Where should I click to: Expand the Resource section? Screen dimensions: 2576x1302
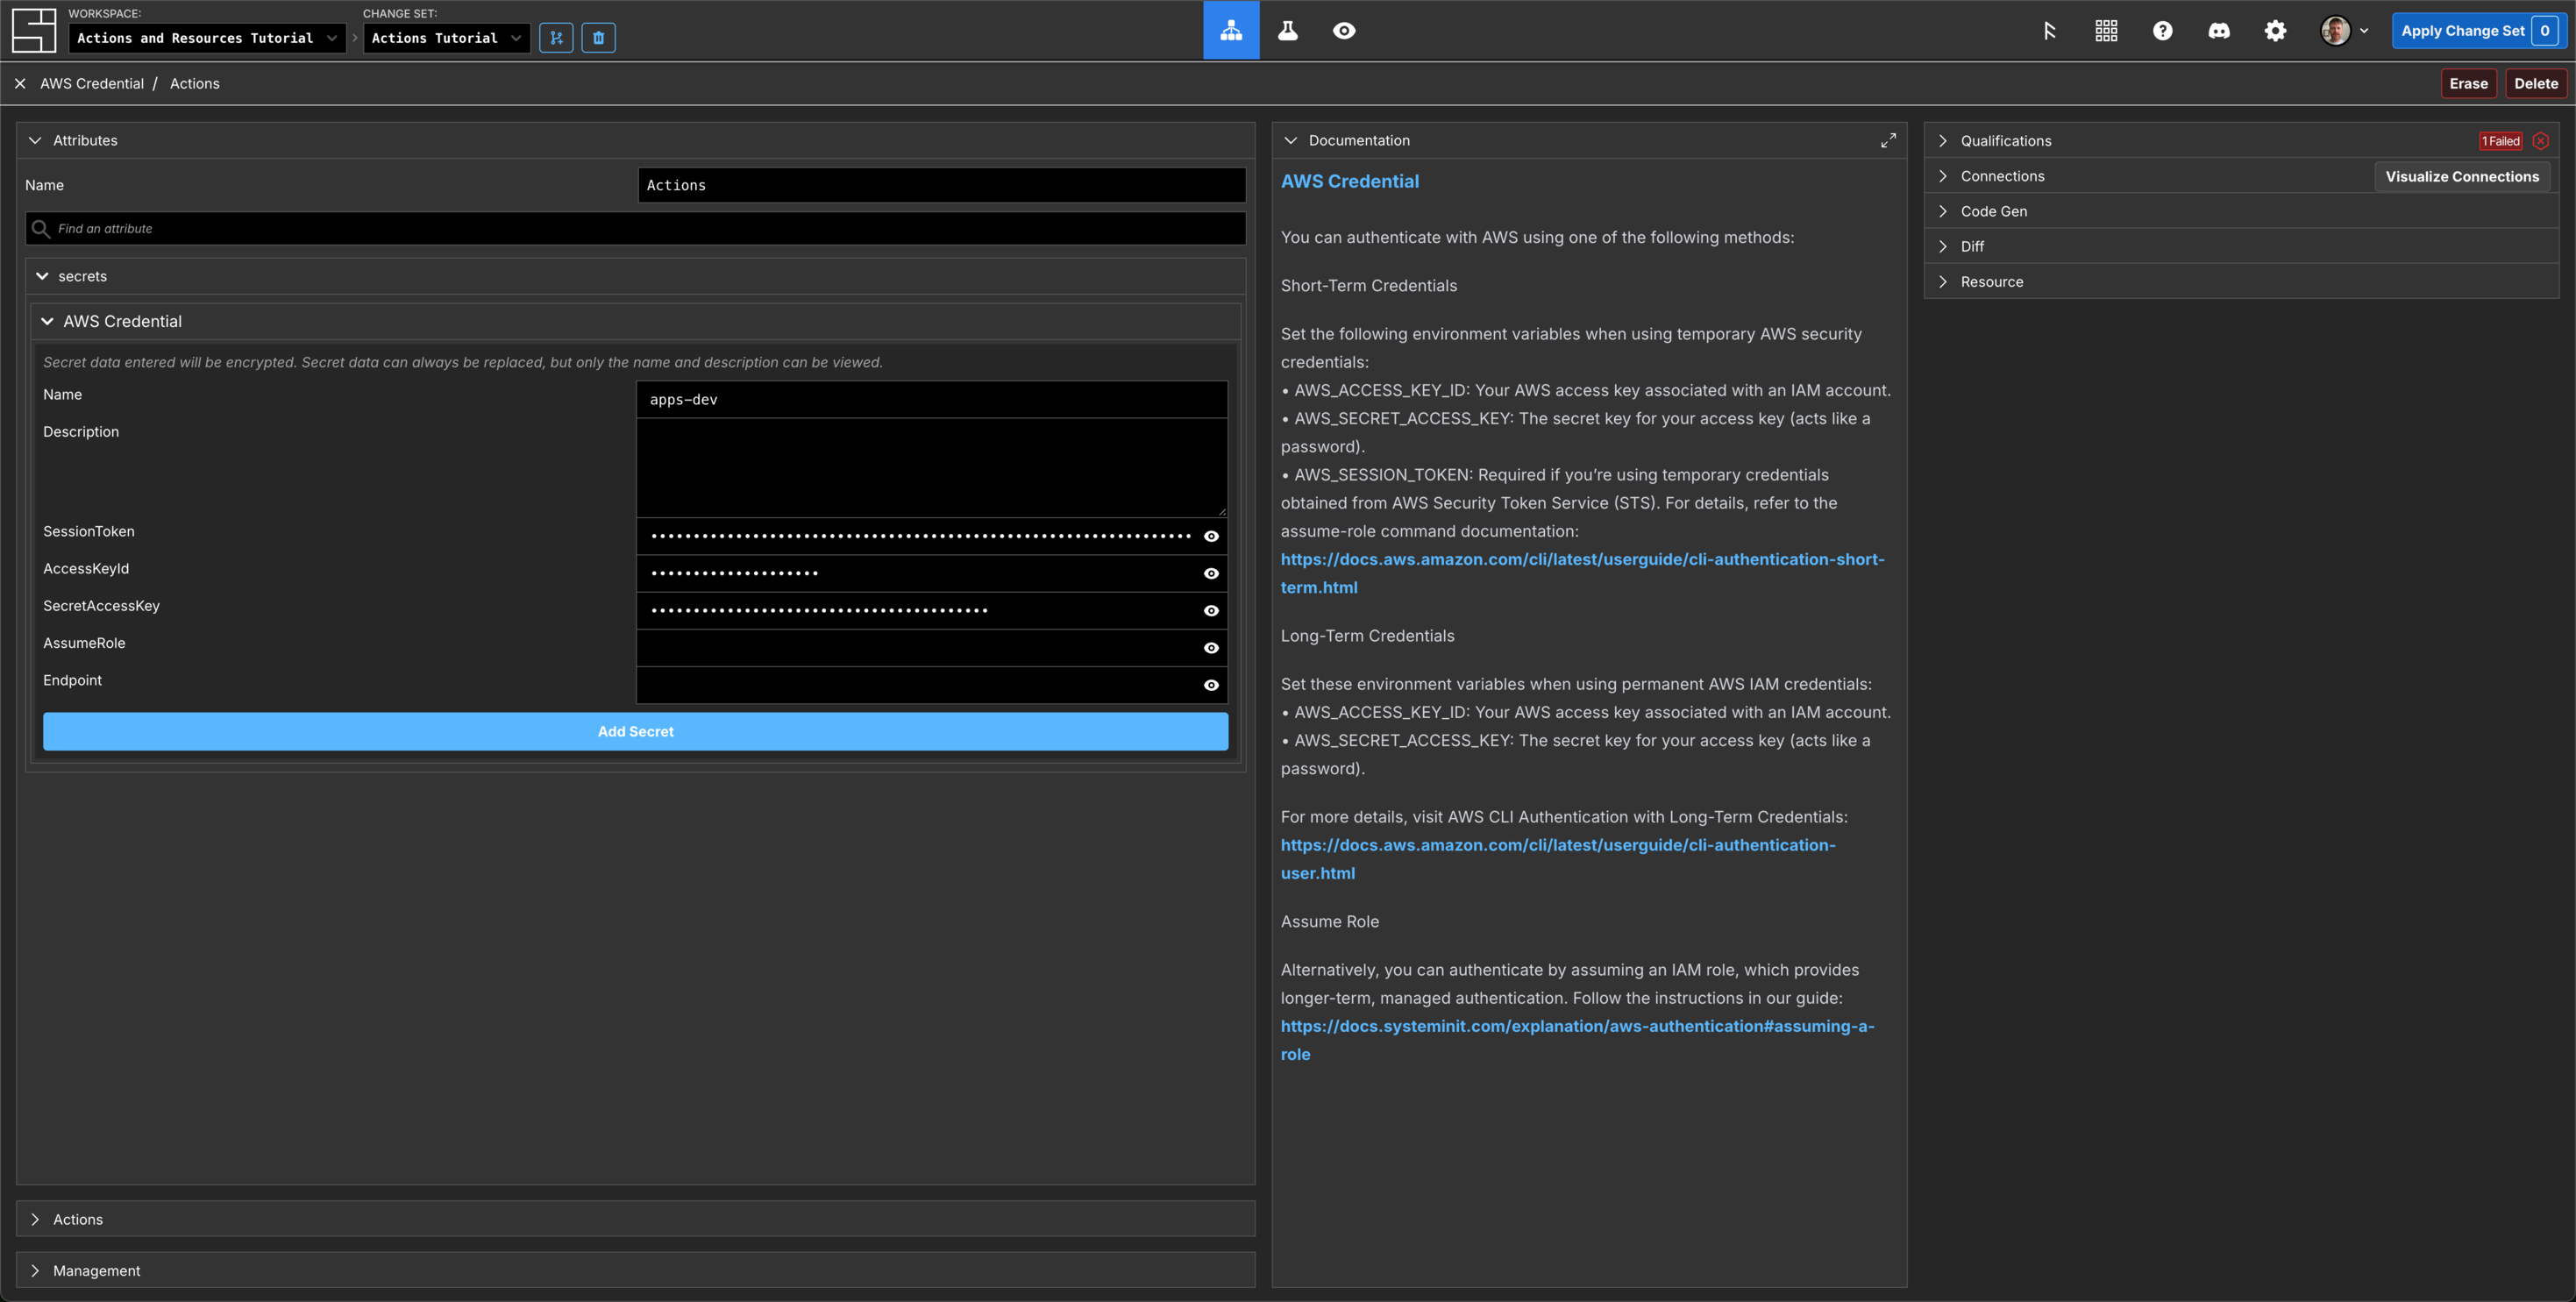point(1943,282)
